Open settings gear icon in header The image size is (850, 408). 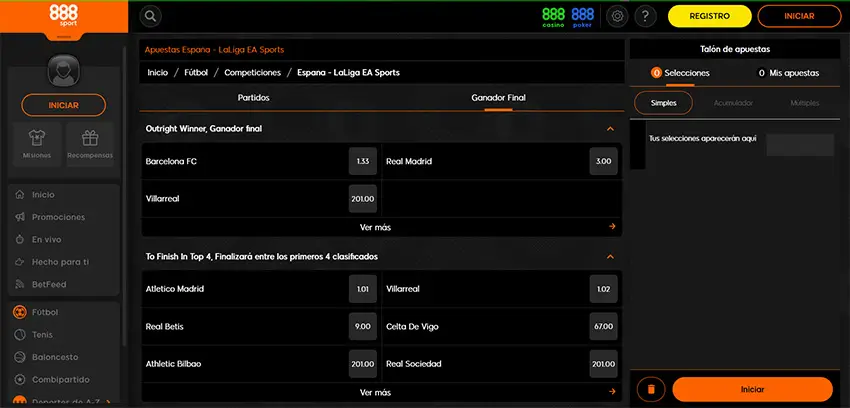tap(617, 16)
